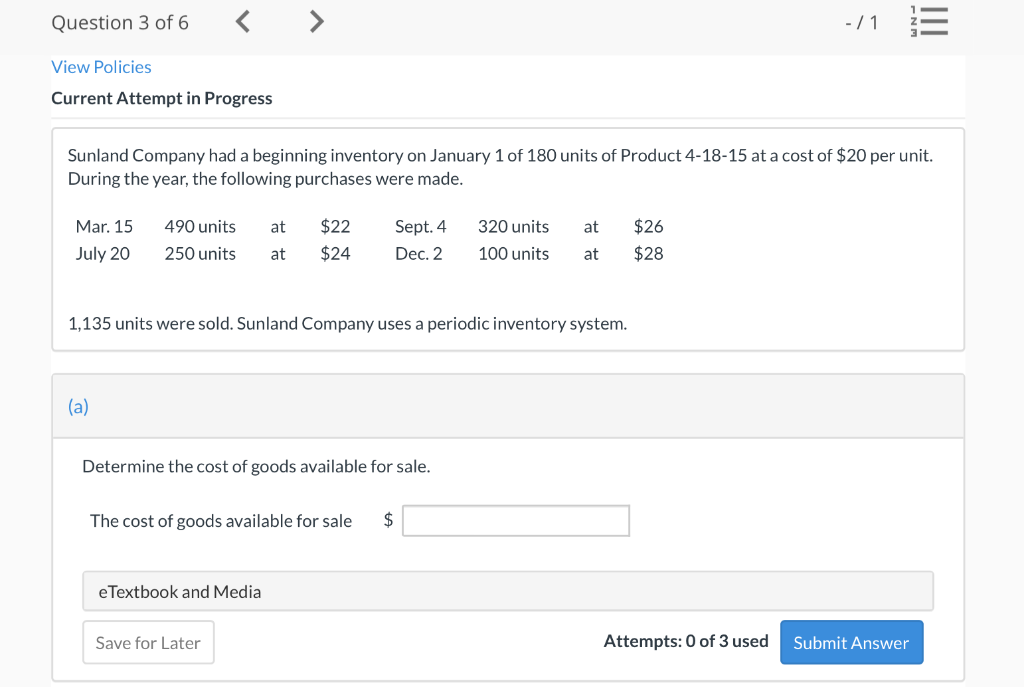This screenshot has height=687, width=1024.
Task: Open the View Policies link
Action: coord(101,67)
